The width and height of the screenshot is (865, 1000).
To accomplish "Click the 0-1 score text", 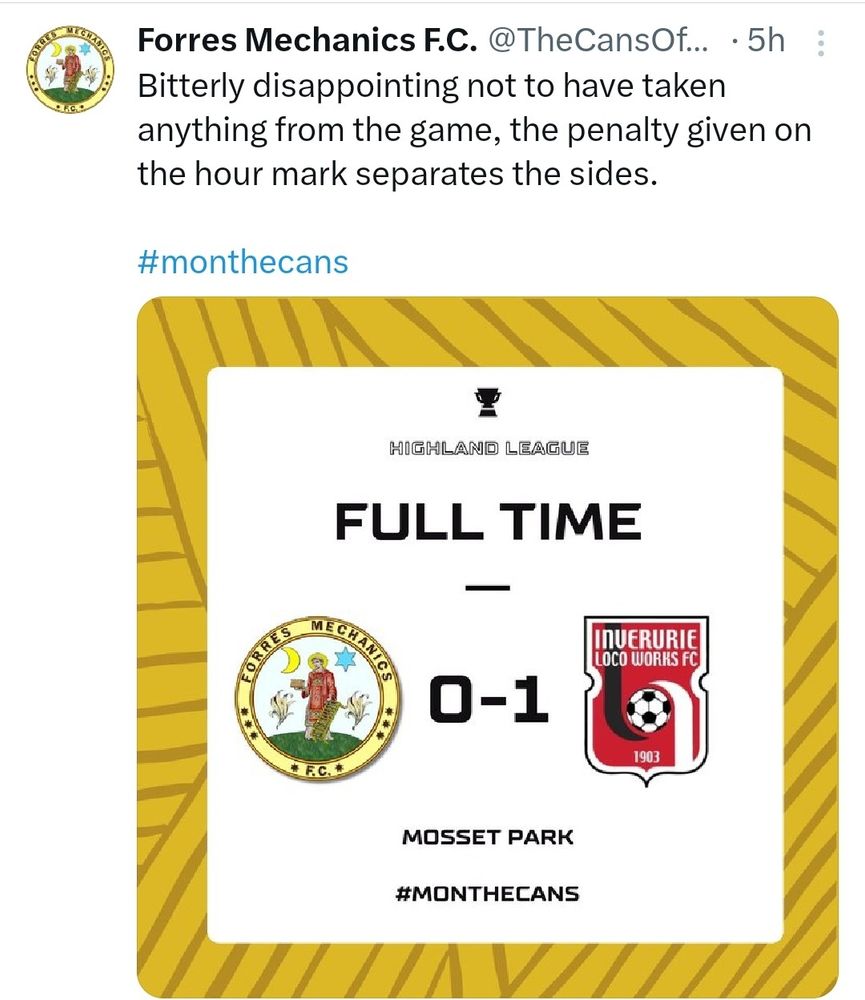I will tap(489, 699).
